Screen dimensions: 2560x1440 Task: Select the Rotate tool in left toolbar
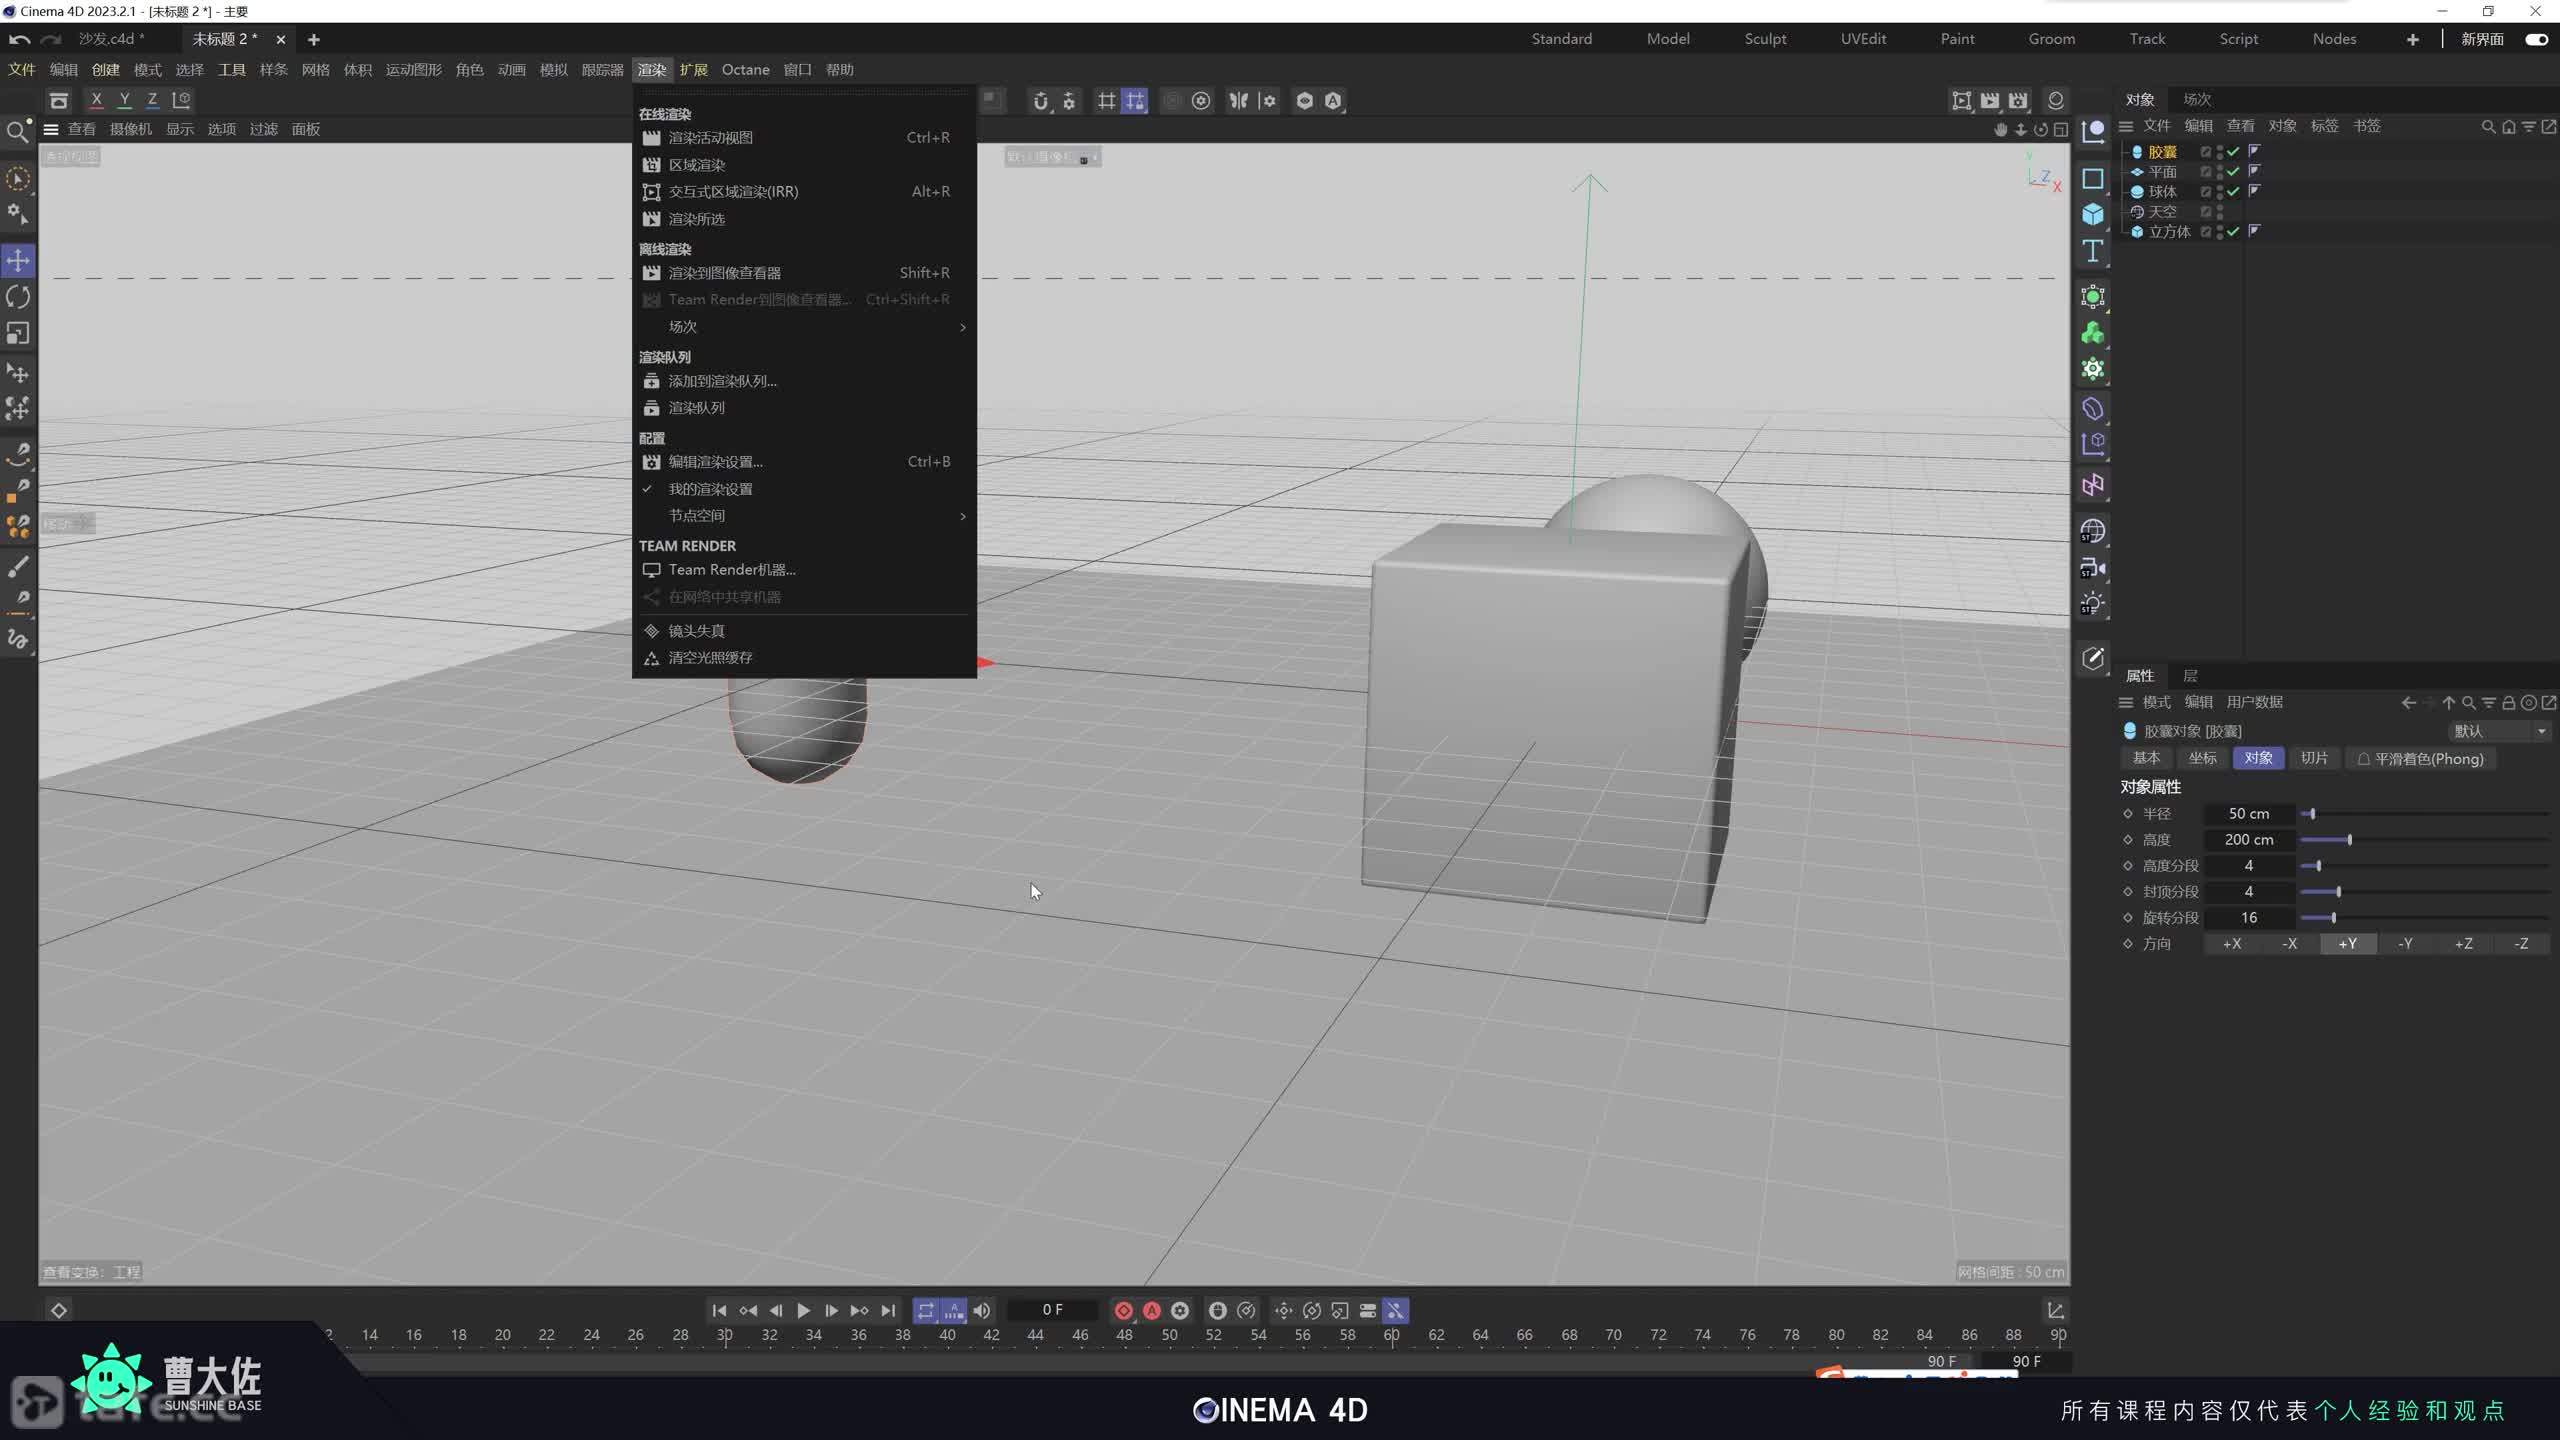pos(18,297)
